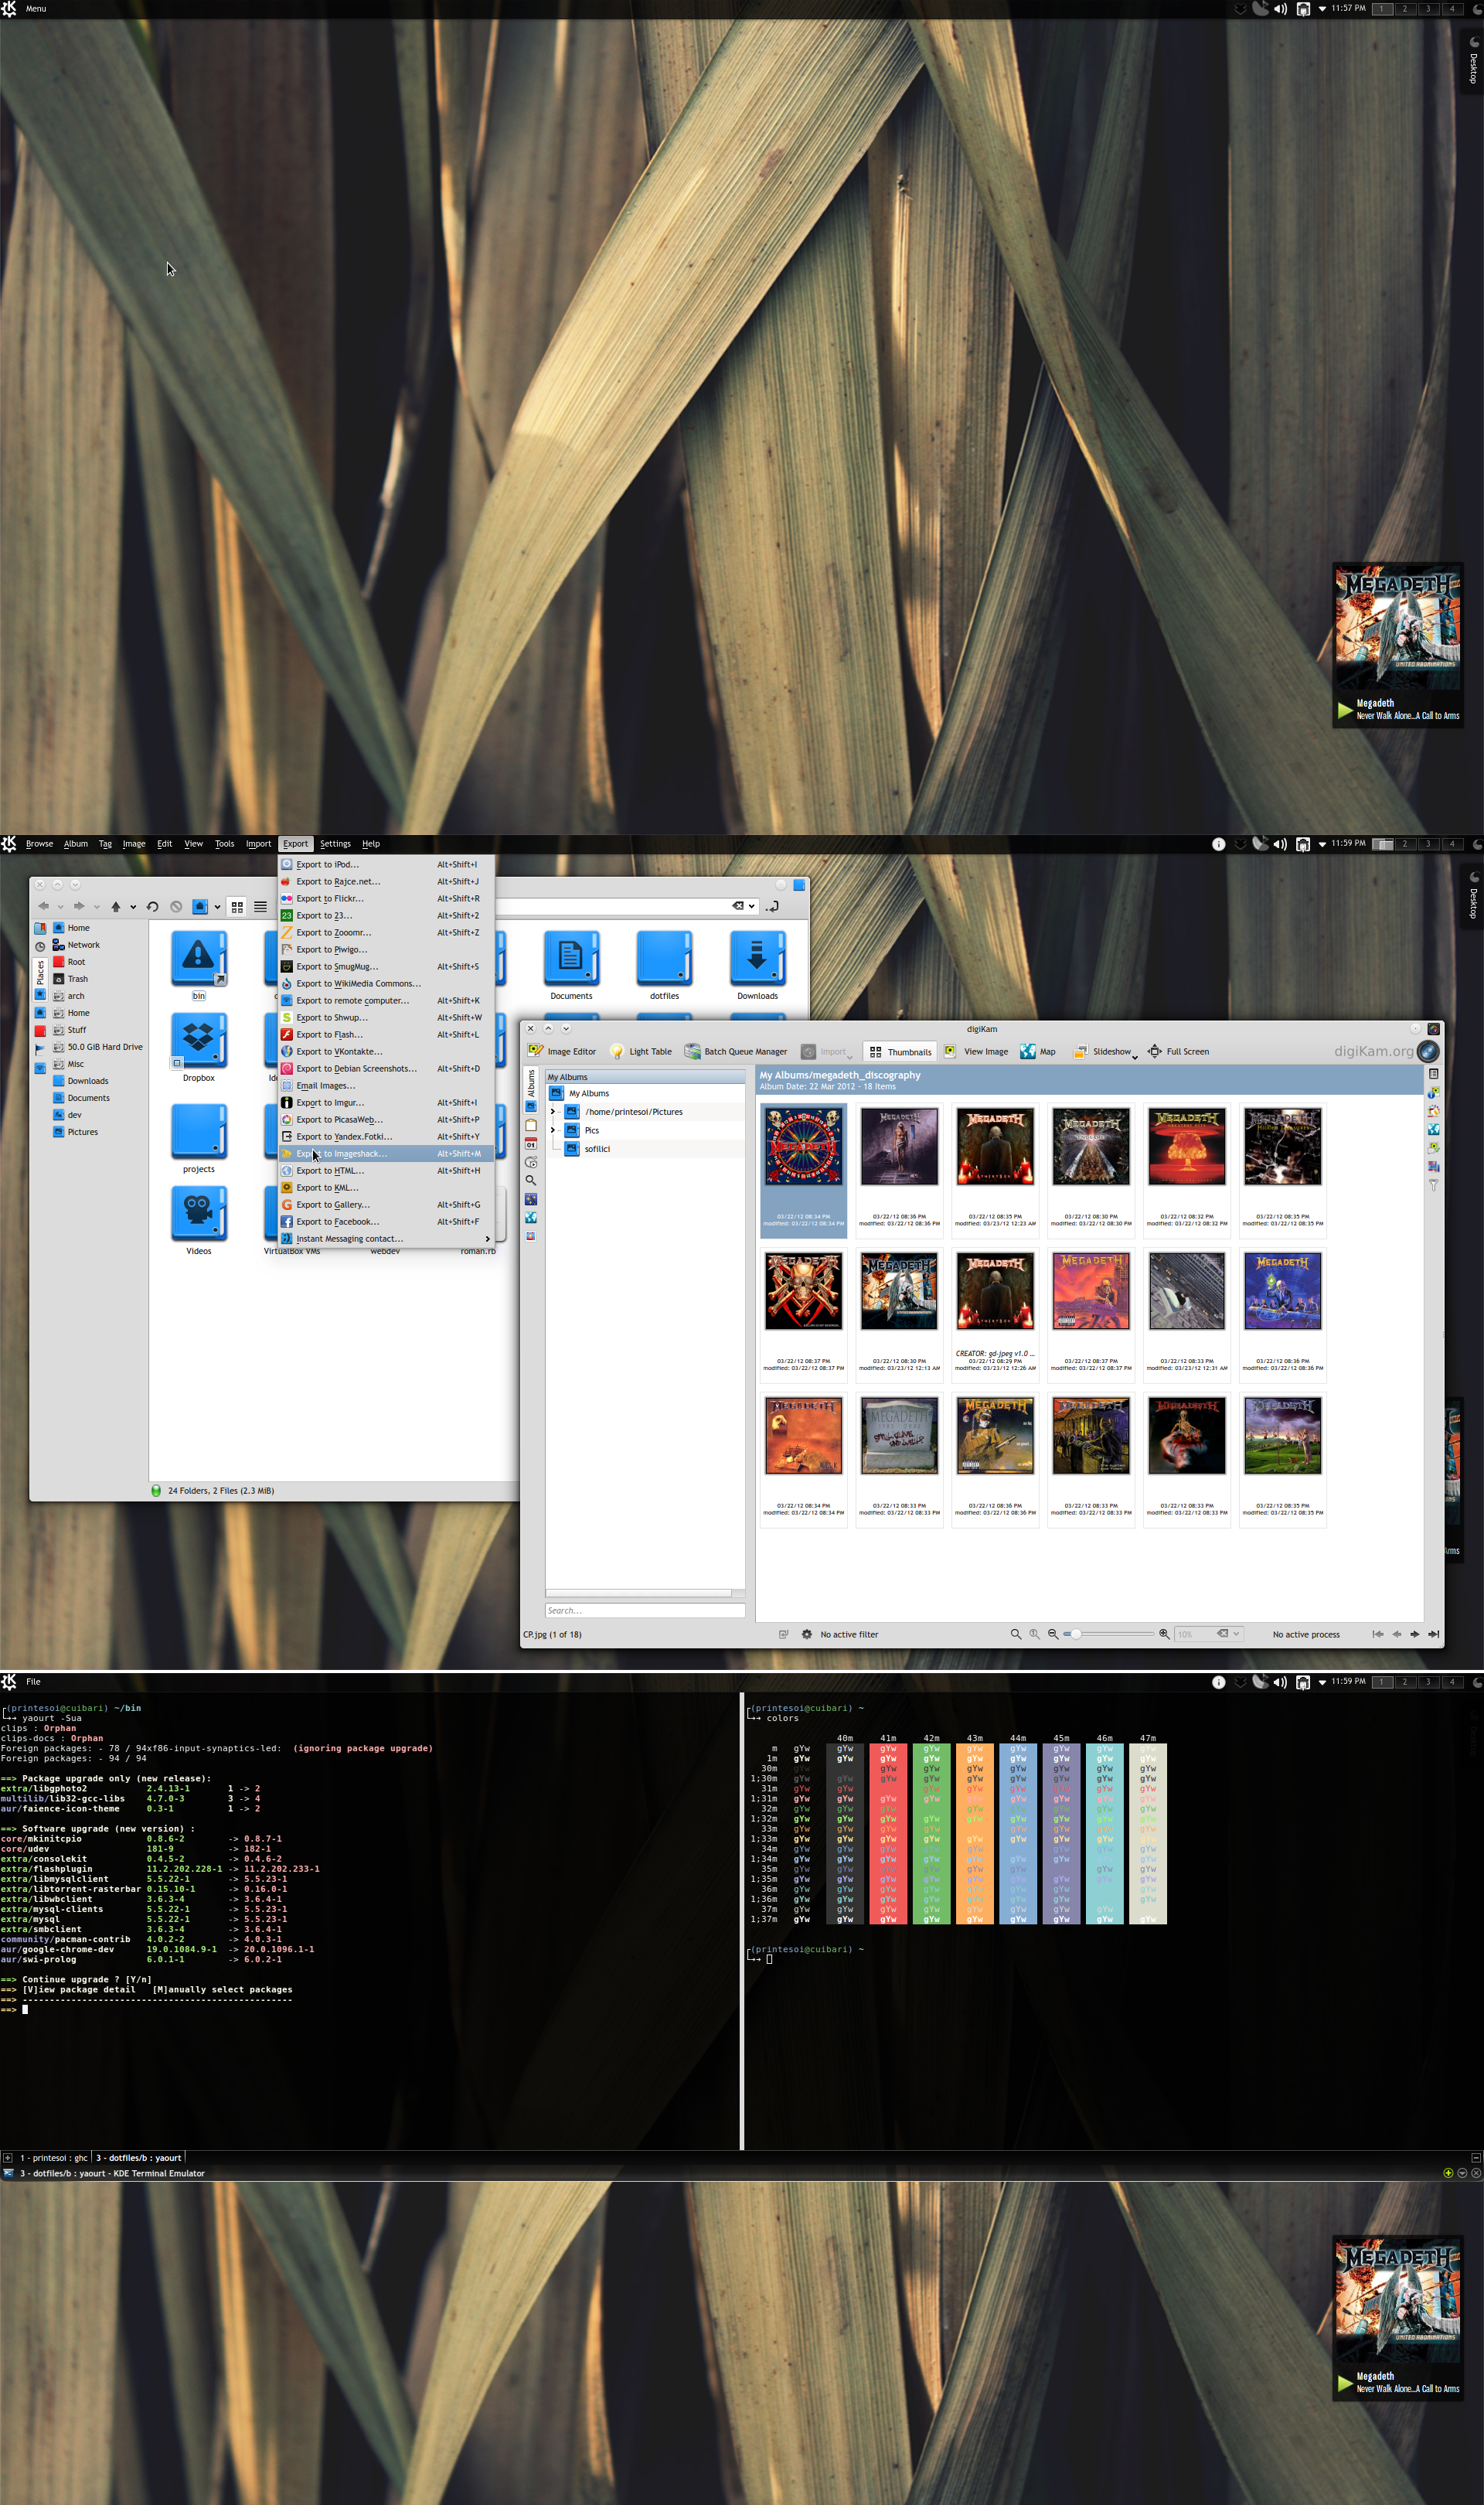Click the filter settings gear in digiKam's status bar
This screenshot has width=1484, height=2505.
(807, 1634)
